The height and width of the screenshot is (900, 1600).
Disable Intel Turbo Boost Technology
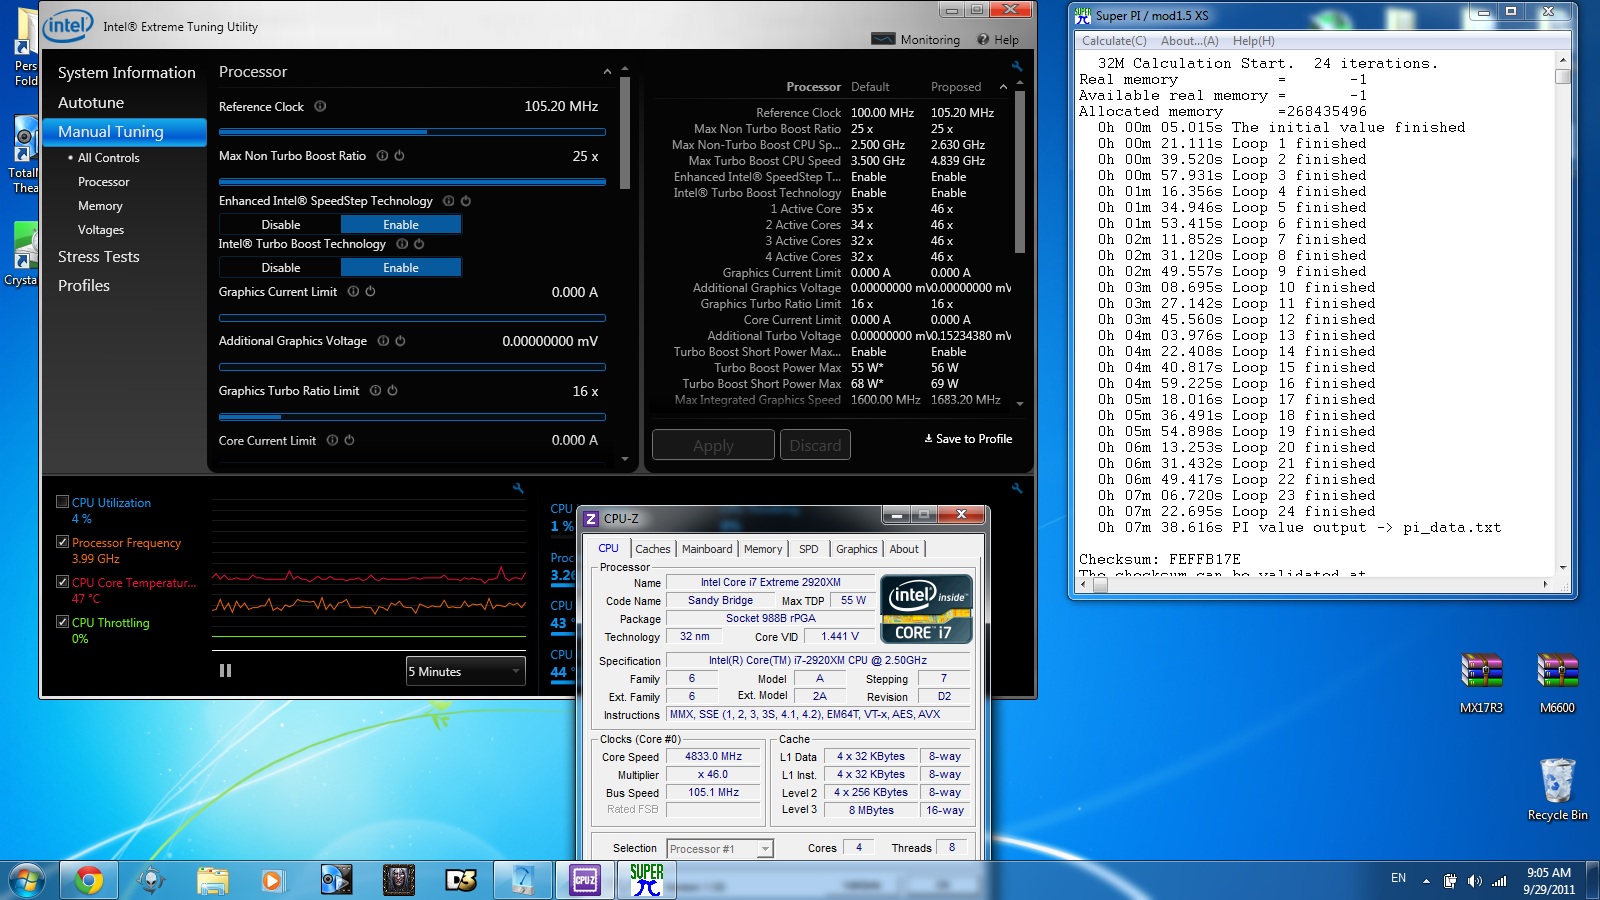(281, 268)
